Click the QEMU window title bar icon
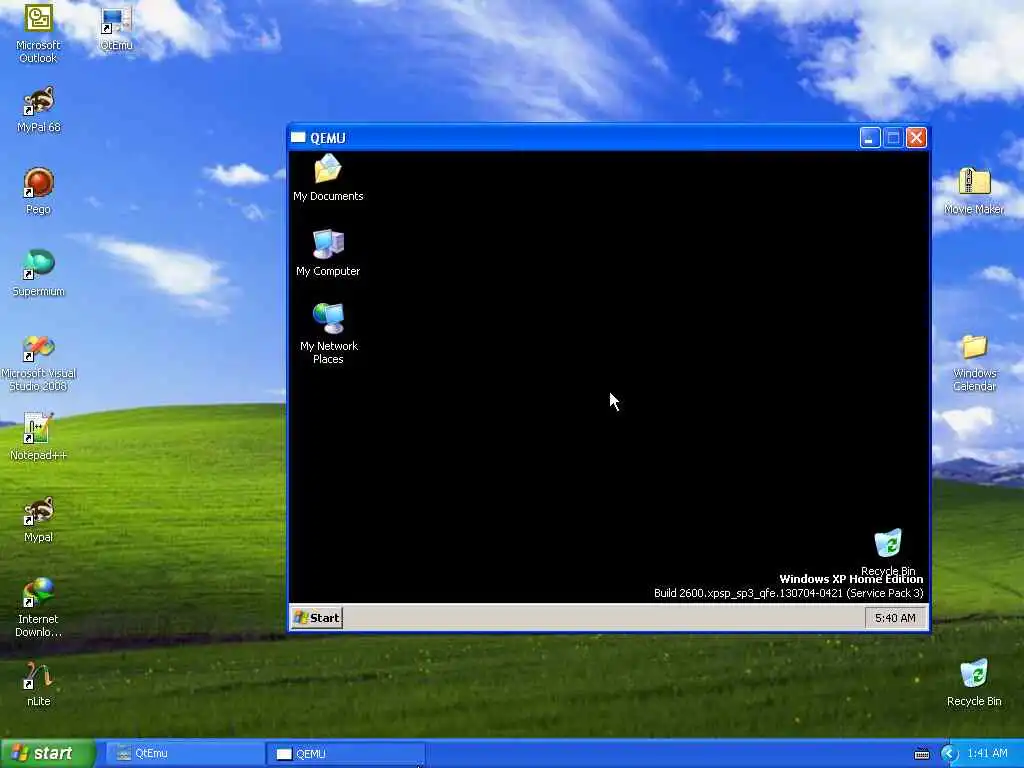Screen dimensions: 1024x768 (x=298, y=138)
